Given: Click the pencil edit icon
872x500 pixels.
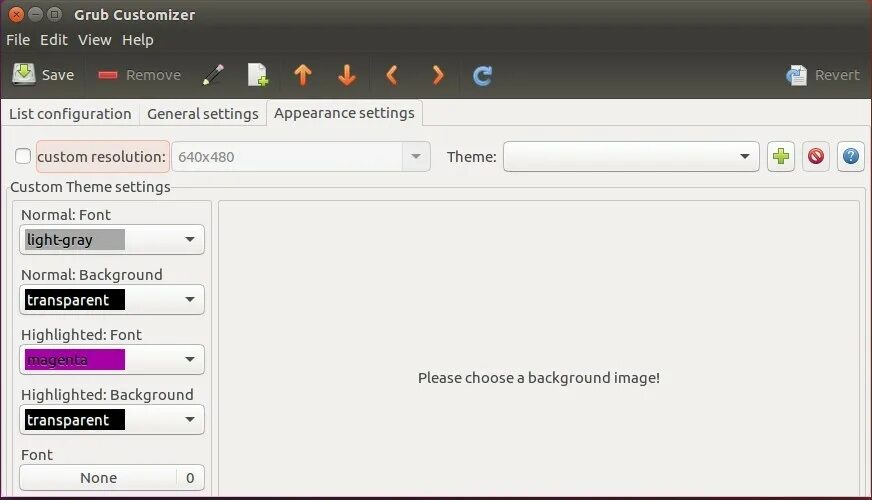Looking at the screenshot, I should pos(213,75).
